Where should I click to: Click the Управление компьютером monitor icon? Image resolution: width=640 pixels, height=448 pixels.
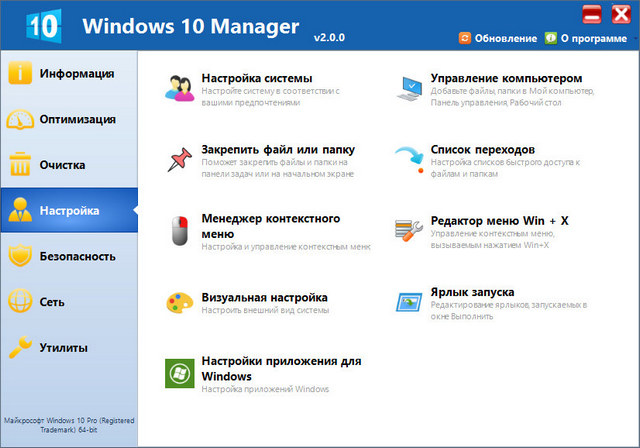(x=409, y=89)
